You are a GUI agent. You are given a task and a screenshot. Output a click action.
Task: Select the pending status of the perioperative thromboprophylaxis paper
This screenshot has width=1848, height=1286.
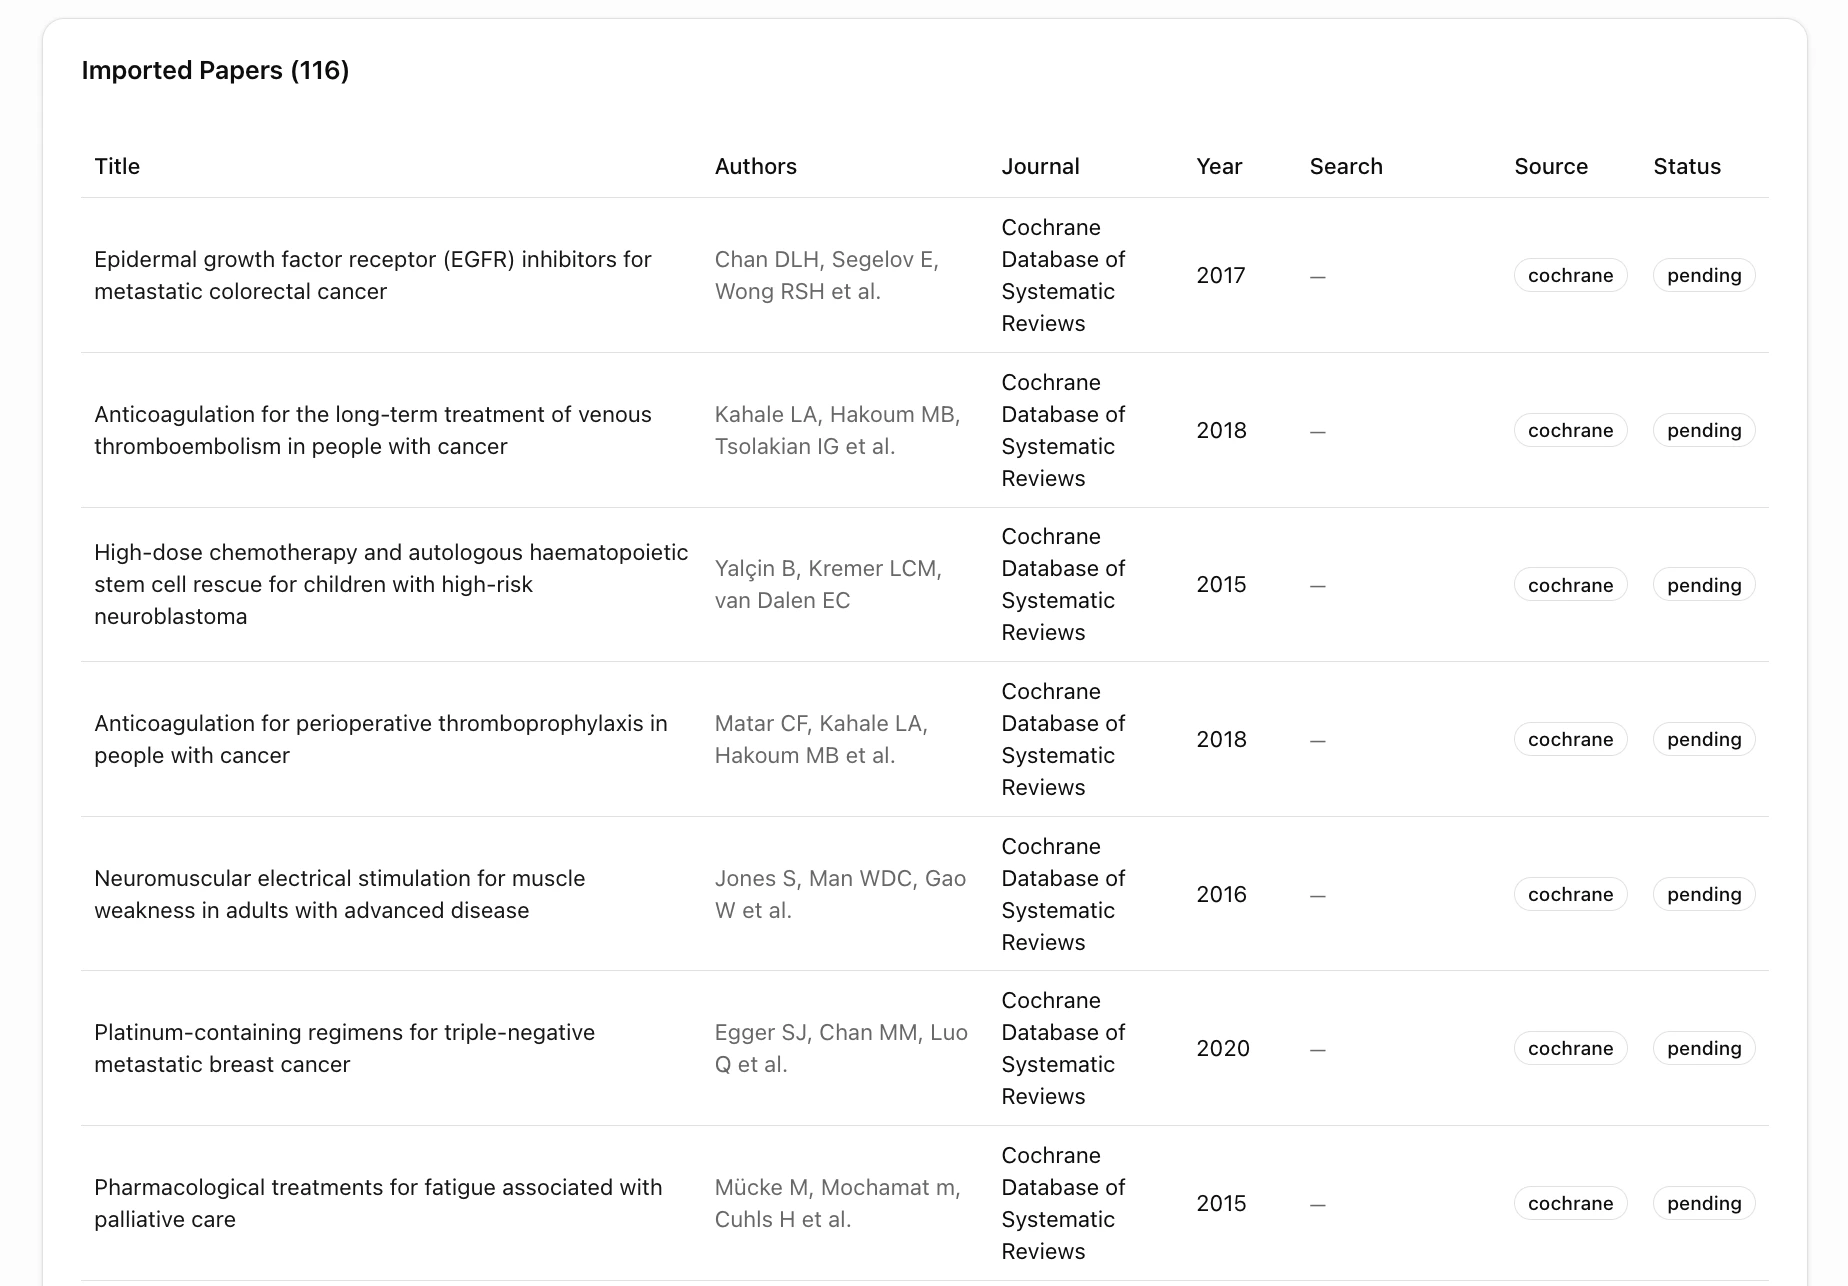1704,739
